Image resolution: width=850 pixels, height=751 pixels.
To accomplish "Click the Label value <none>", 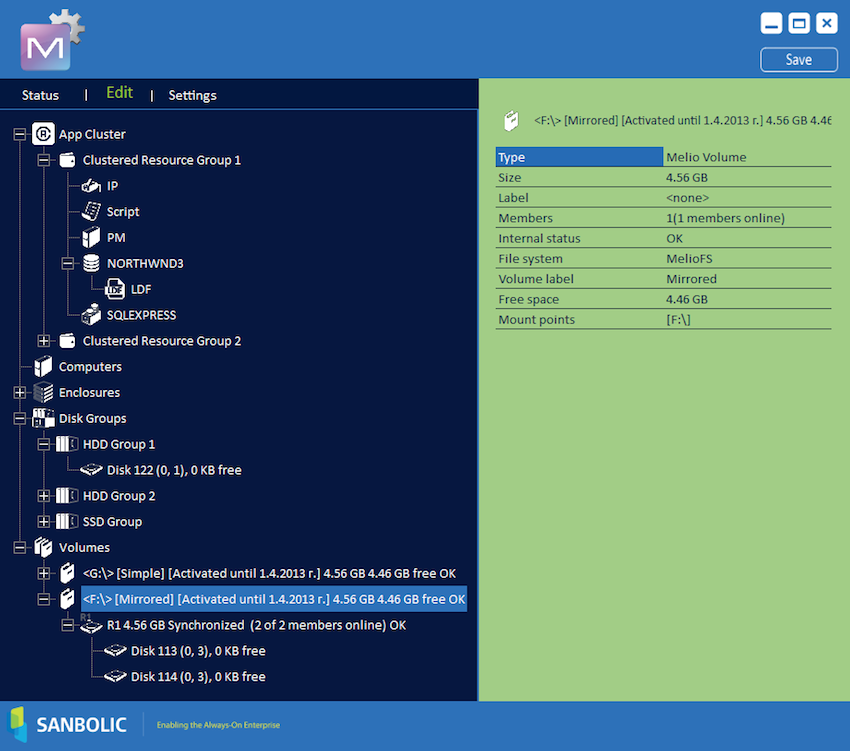I will (x=687, y=198).
